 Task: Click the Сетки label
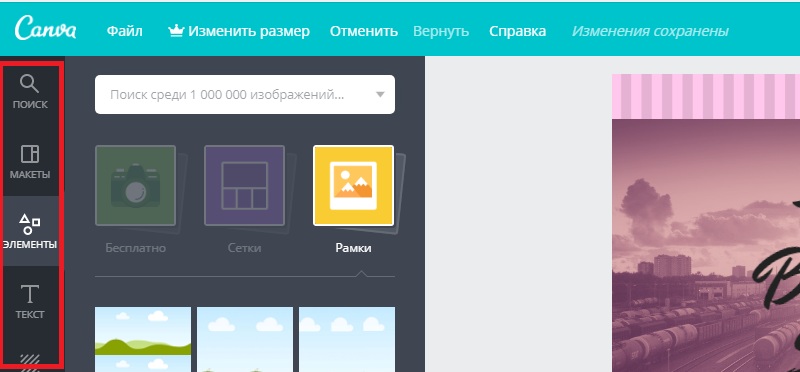[x=244, y=248]
